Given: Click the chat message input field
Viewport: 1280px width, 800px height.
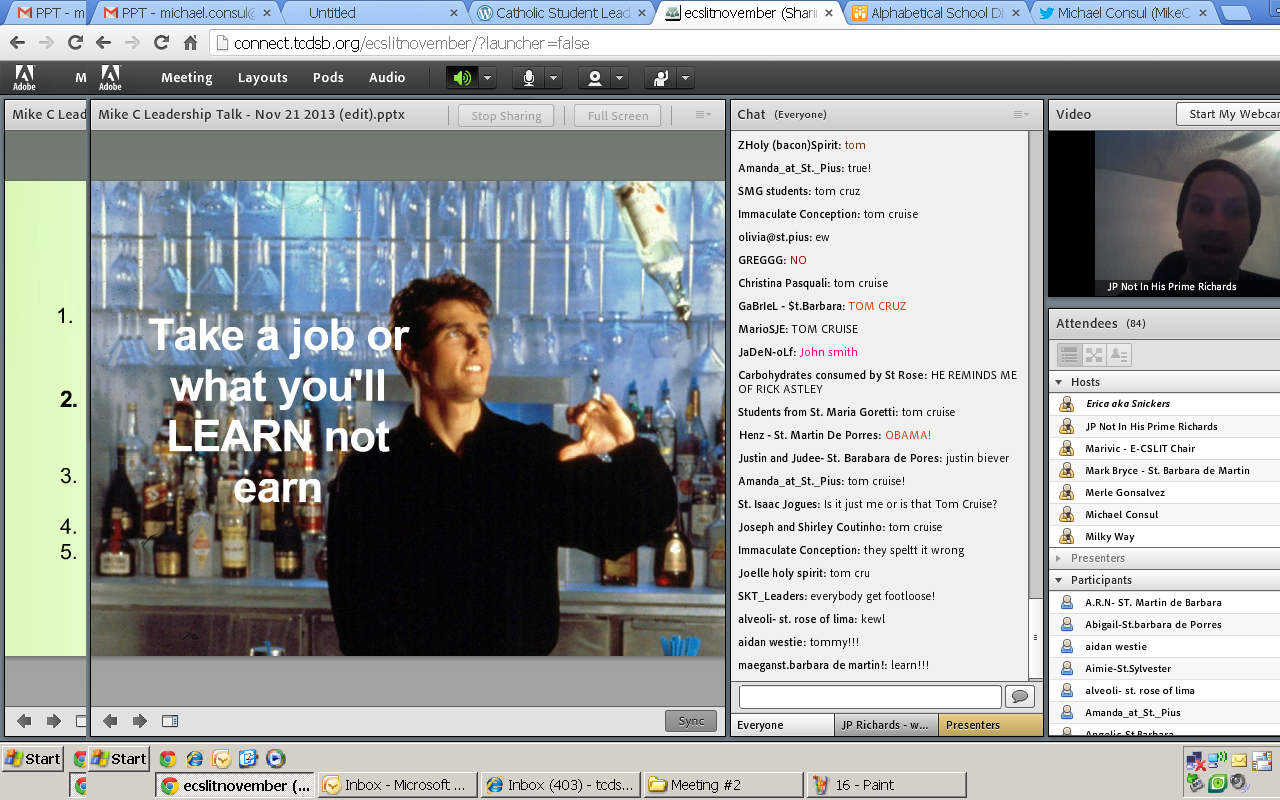Looking at the screenshot, I should pyautogui.click(x=869, y=697).
